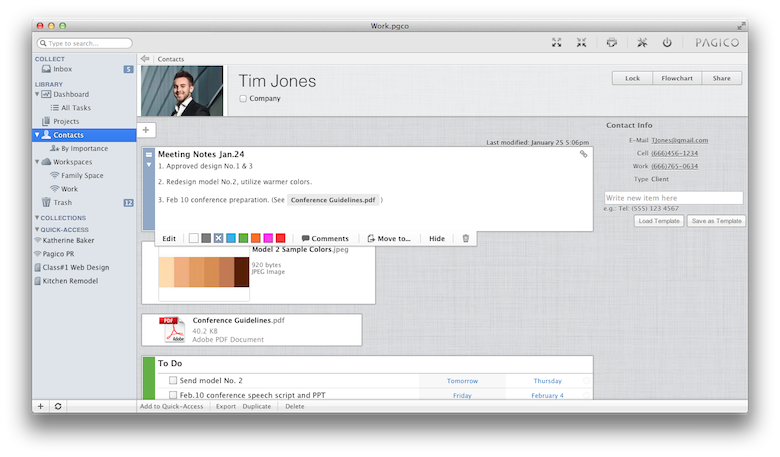Click the collapse bar icon on Meeting Notes
Screen dimensions: 780x457
[x=149, y=155]
